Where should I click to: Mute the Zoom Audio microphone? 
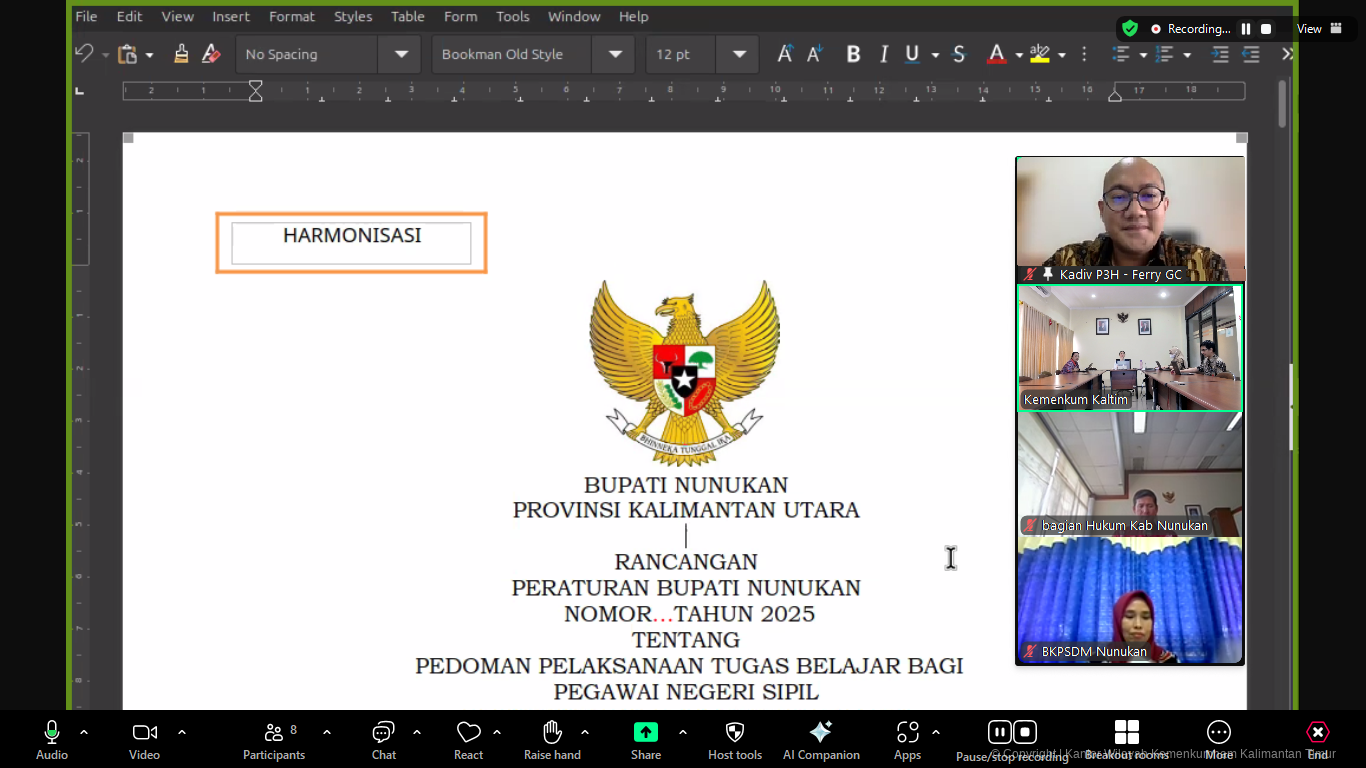click(x=52, y=740)
